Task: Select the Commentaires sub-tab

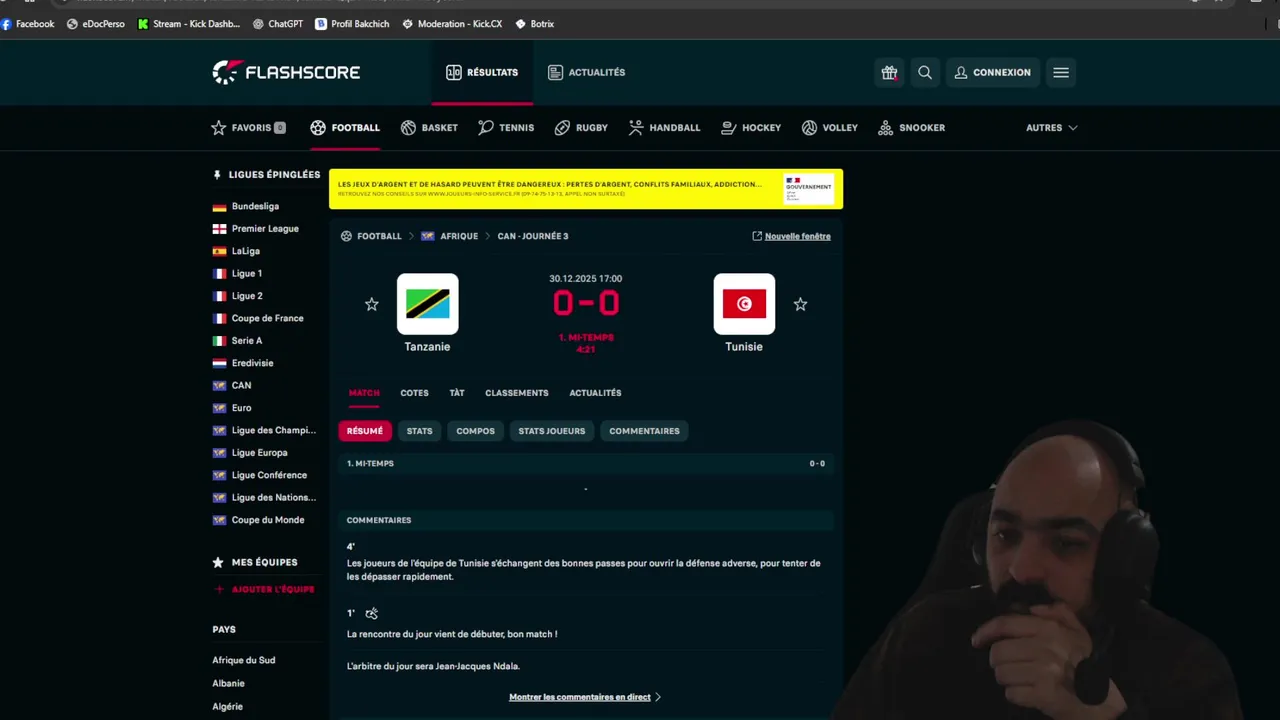Action: [x=644, y=431]
